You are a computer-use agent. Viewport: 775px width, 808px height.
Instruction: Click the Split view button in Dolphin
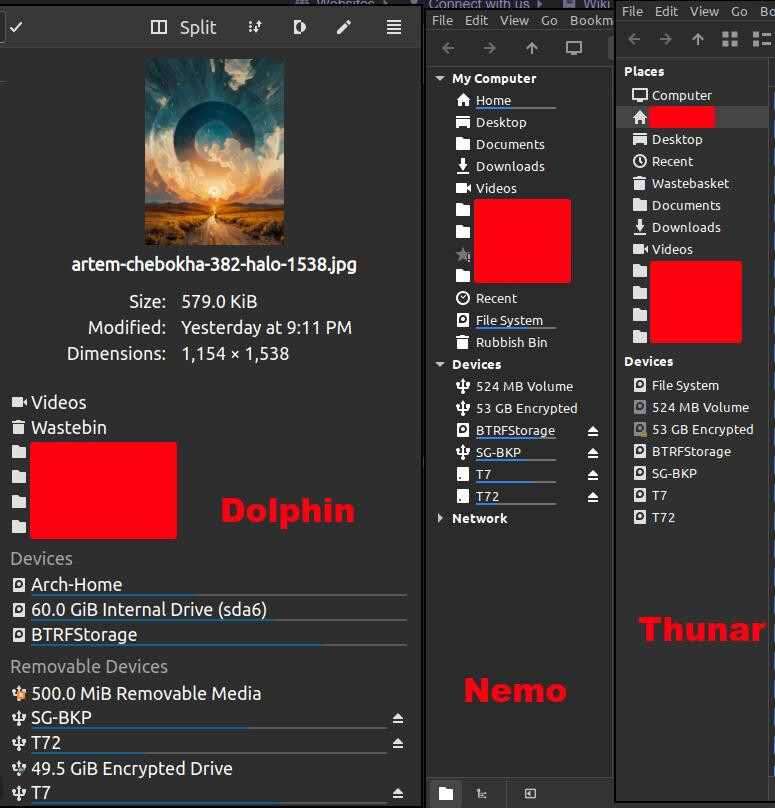coord(183,27)
